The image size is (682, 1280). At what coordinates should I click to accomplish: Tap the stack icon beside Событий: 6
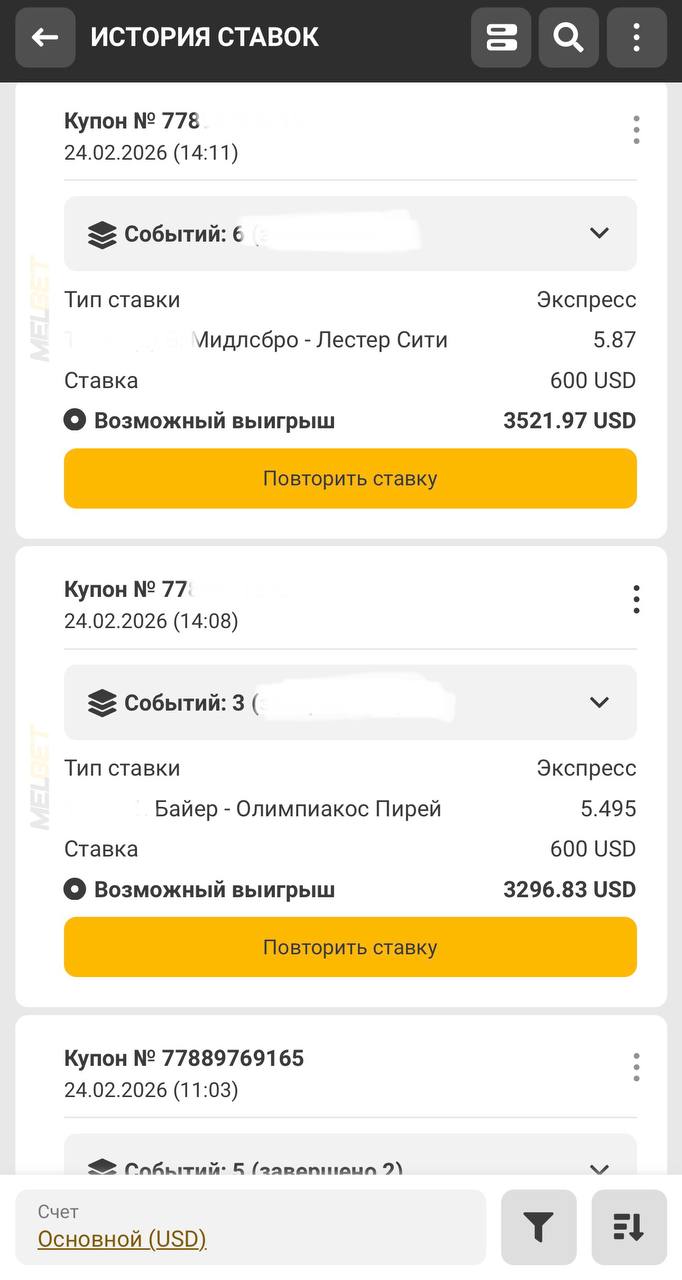click(x=102, y=235)
